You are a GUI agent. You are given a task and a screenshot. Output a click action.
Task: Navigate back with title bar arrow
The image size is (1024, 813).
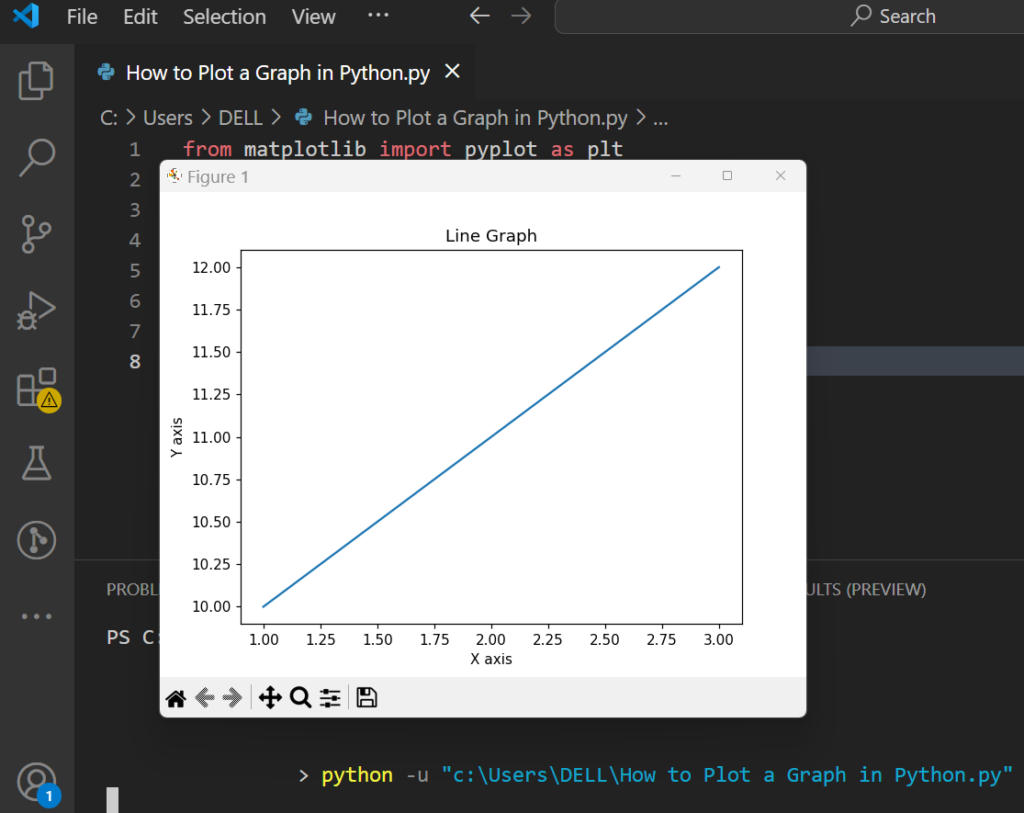pos(480,16)
